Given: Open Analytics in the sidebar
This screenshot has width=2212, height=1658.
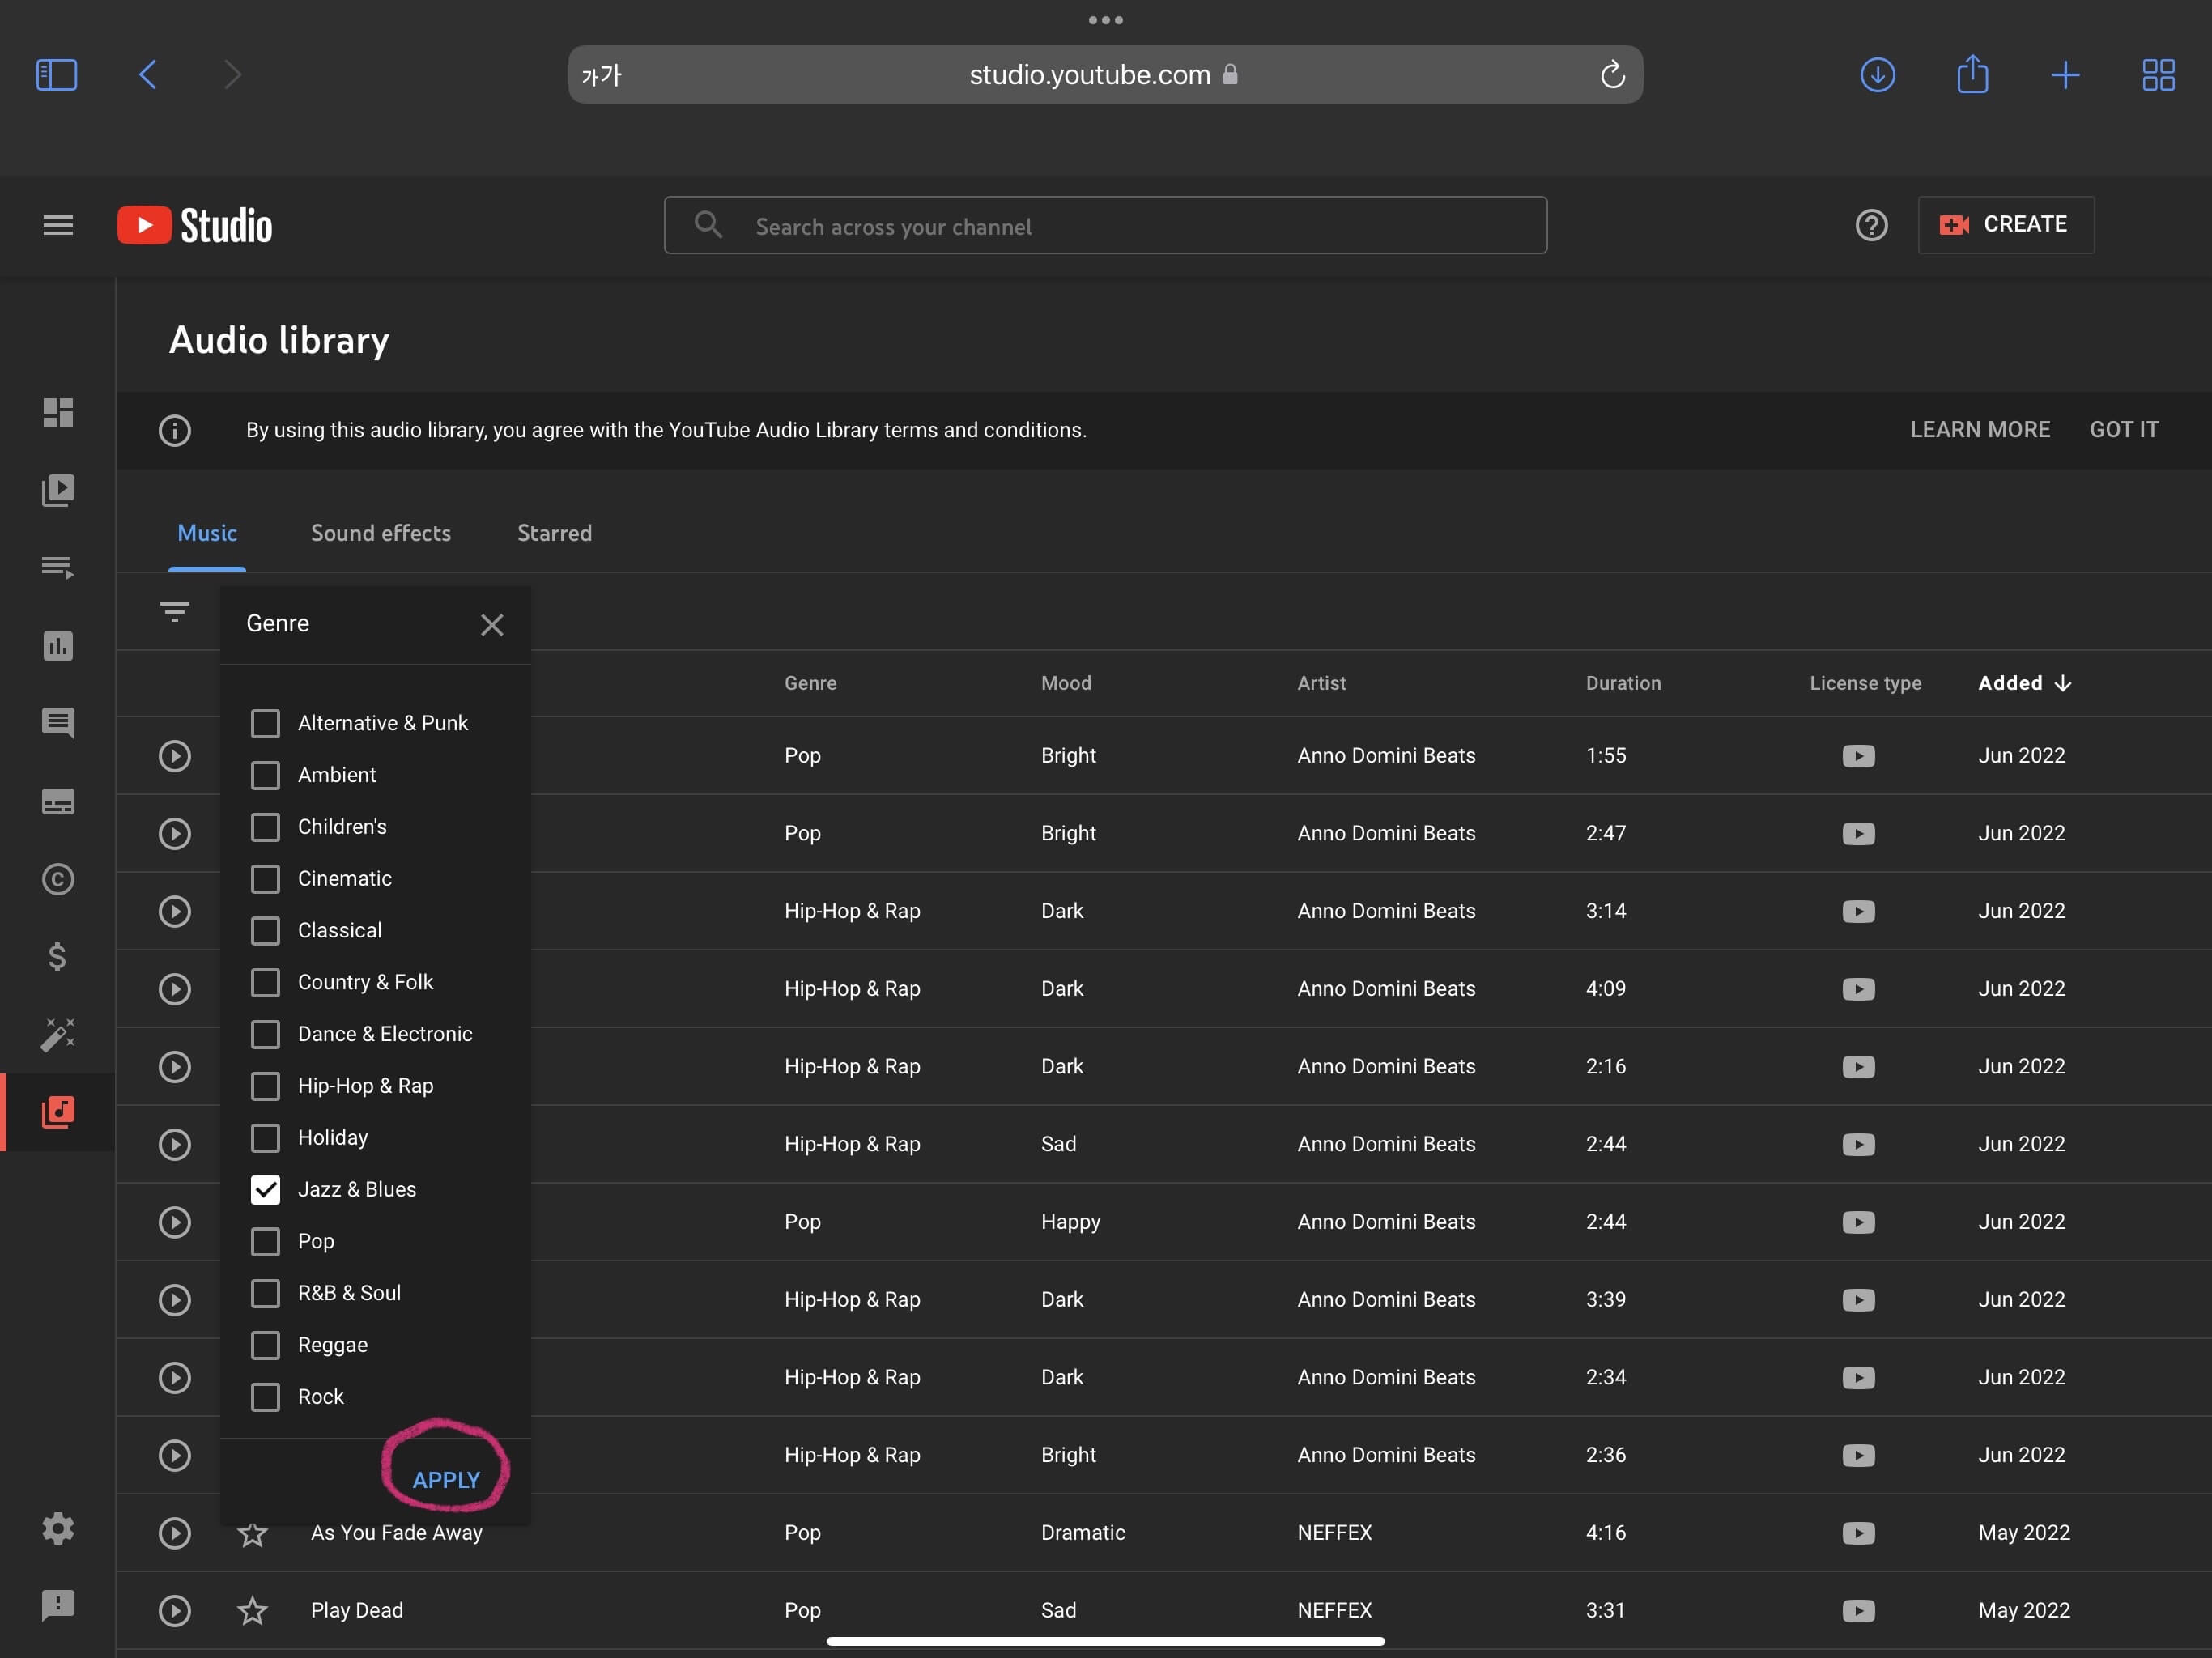Looking at the screenshot, I should click(58, 646).
